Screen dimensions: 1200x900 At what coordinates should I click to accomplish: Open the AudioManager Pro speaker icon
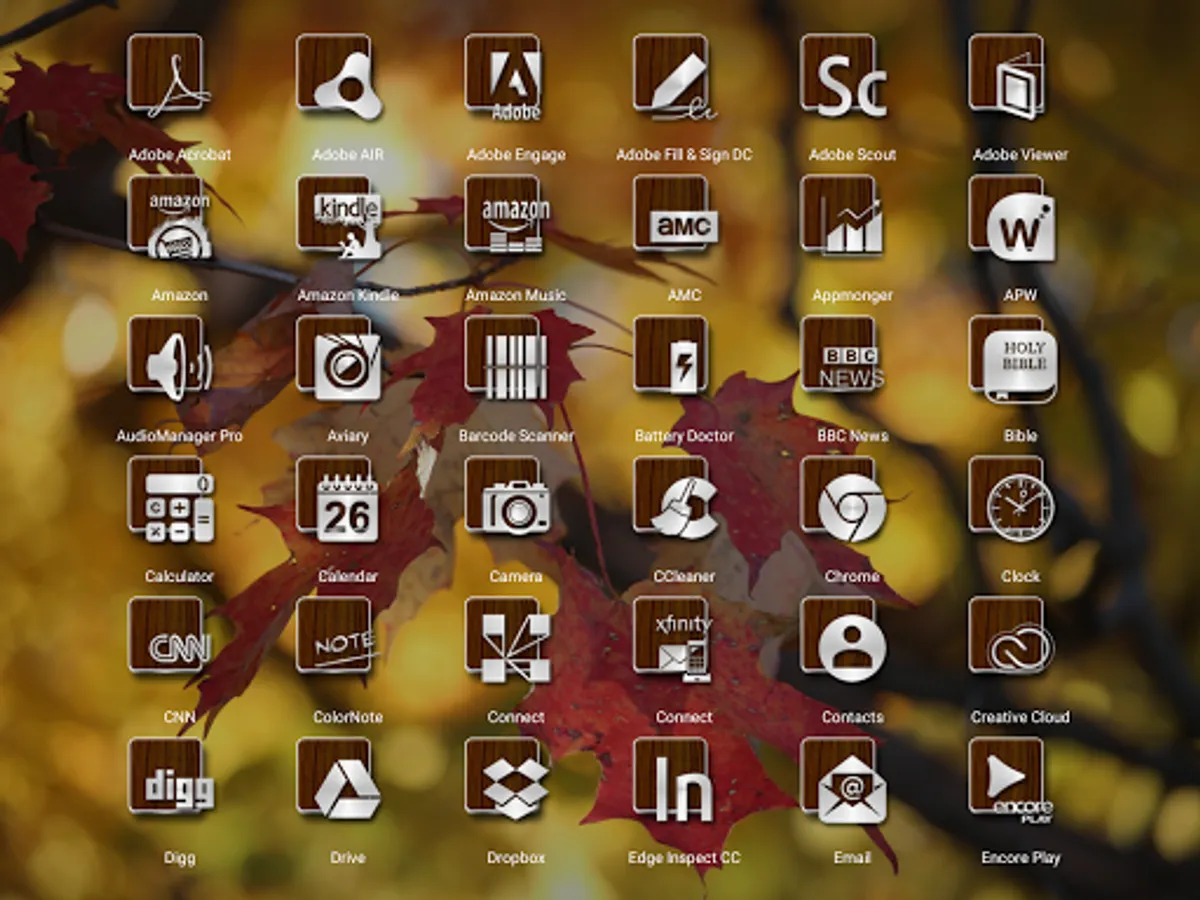pyautogui.click(x=169, y=358)
